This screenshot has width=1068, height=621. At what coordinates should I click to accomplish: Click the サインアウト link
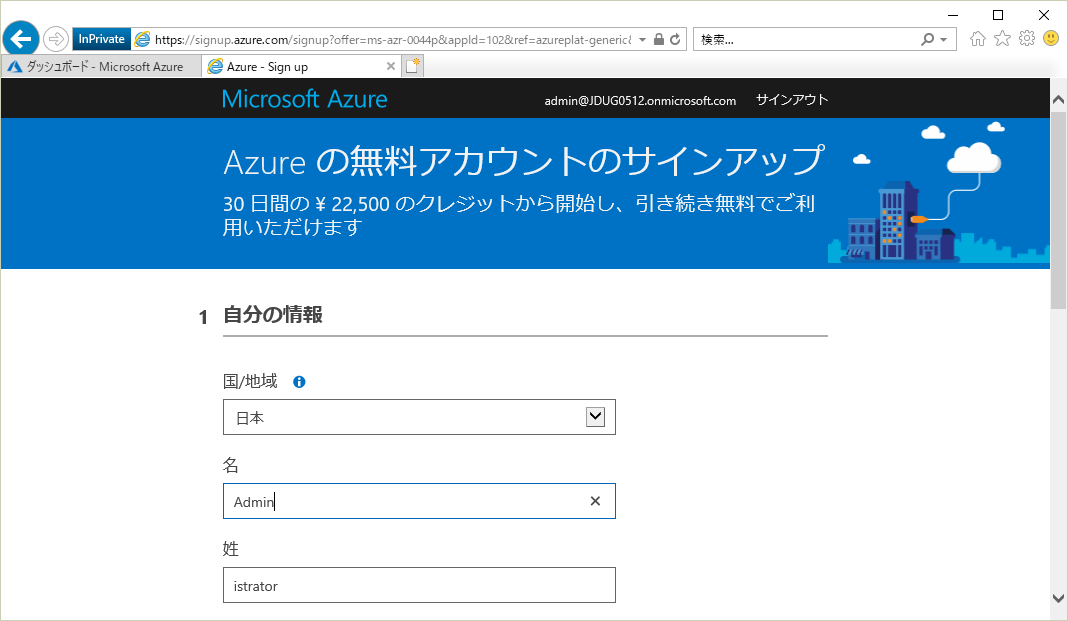[791, 100]
